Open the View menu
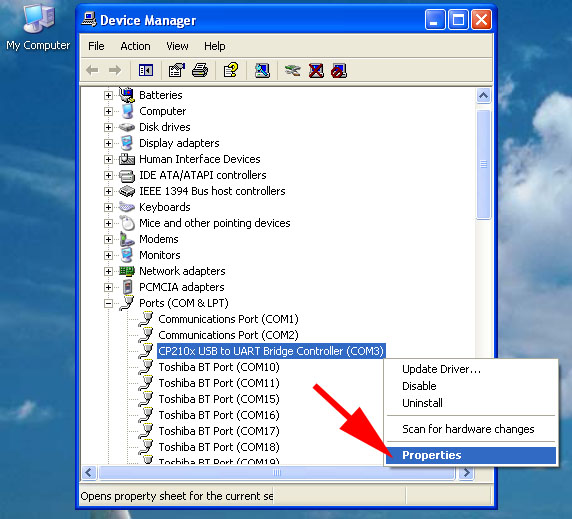The image size is (572, 519). (x=177, y=46)
